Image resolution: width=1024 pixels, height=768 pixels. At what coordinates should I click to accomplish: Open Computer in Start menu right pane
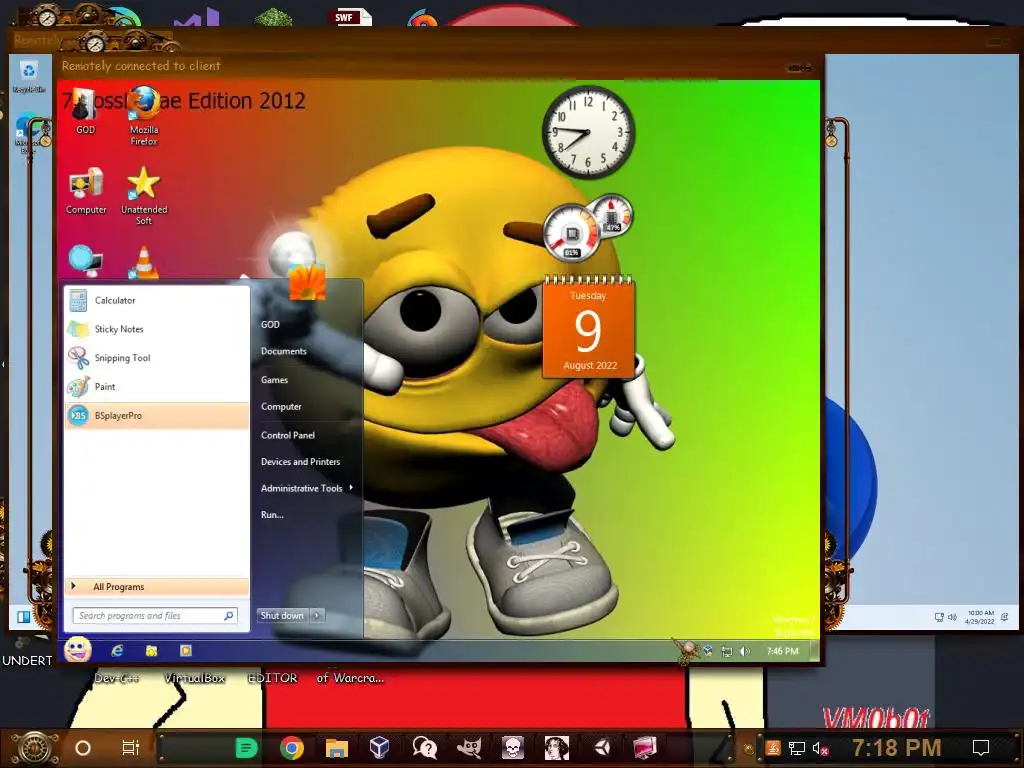coord(281,406)
